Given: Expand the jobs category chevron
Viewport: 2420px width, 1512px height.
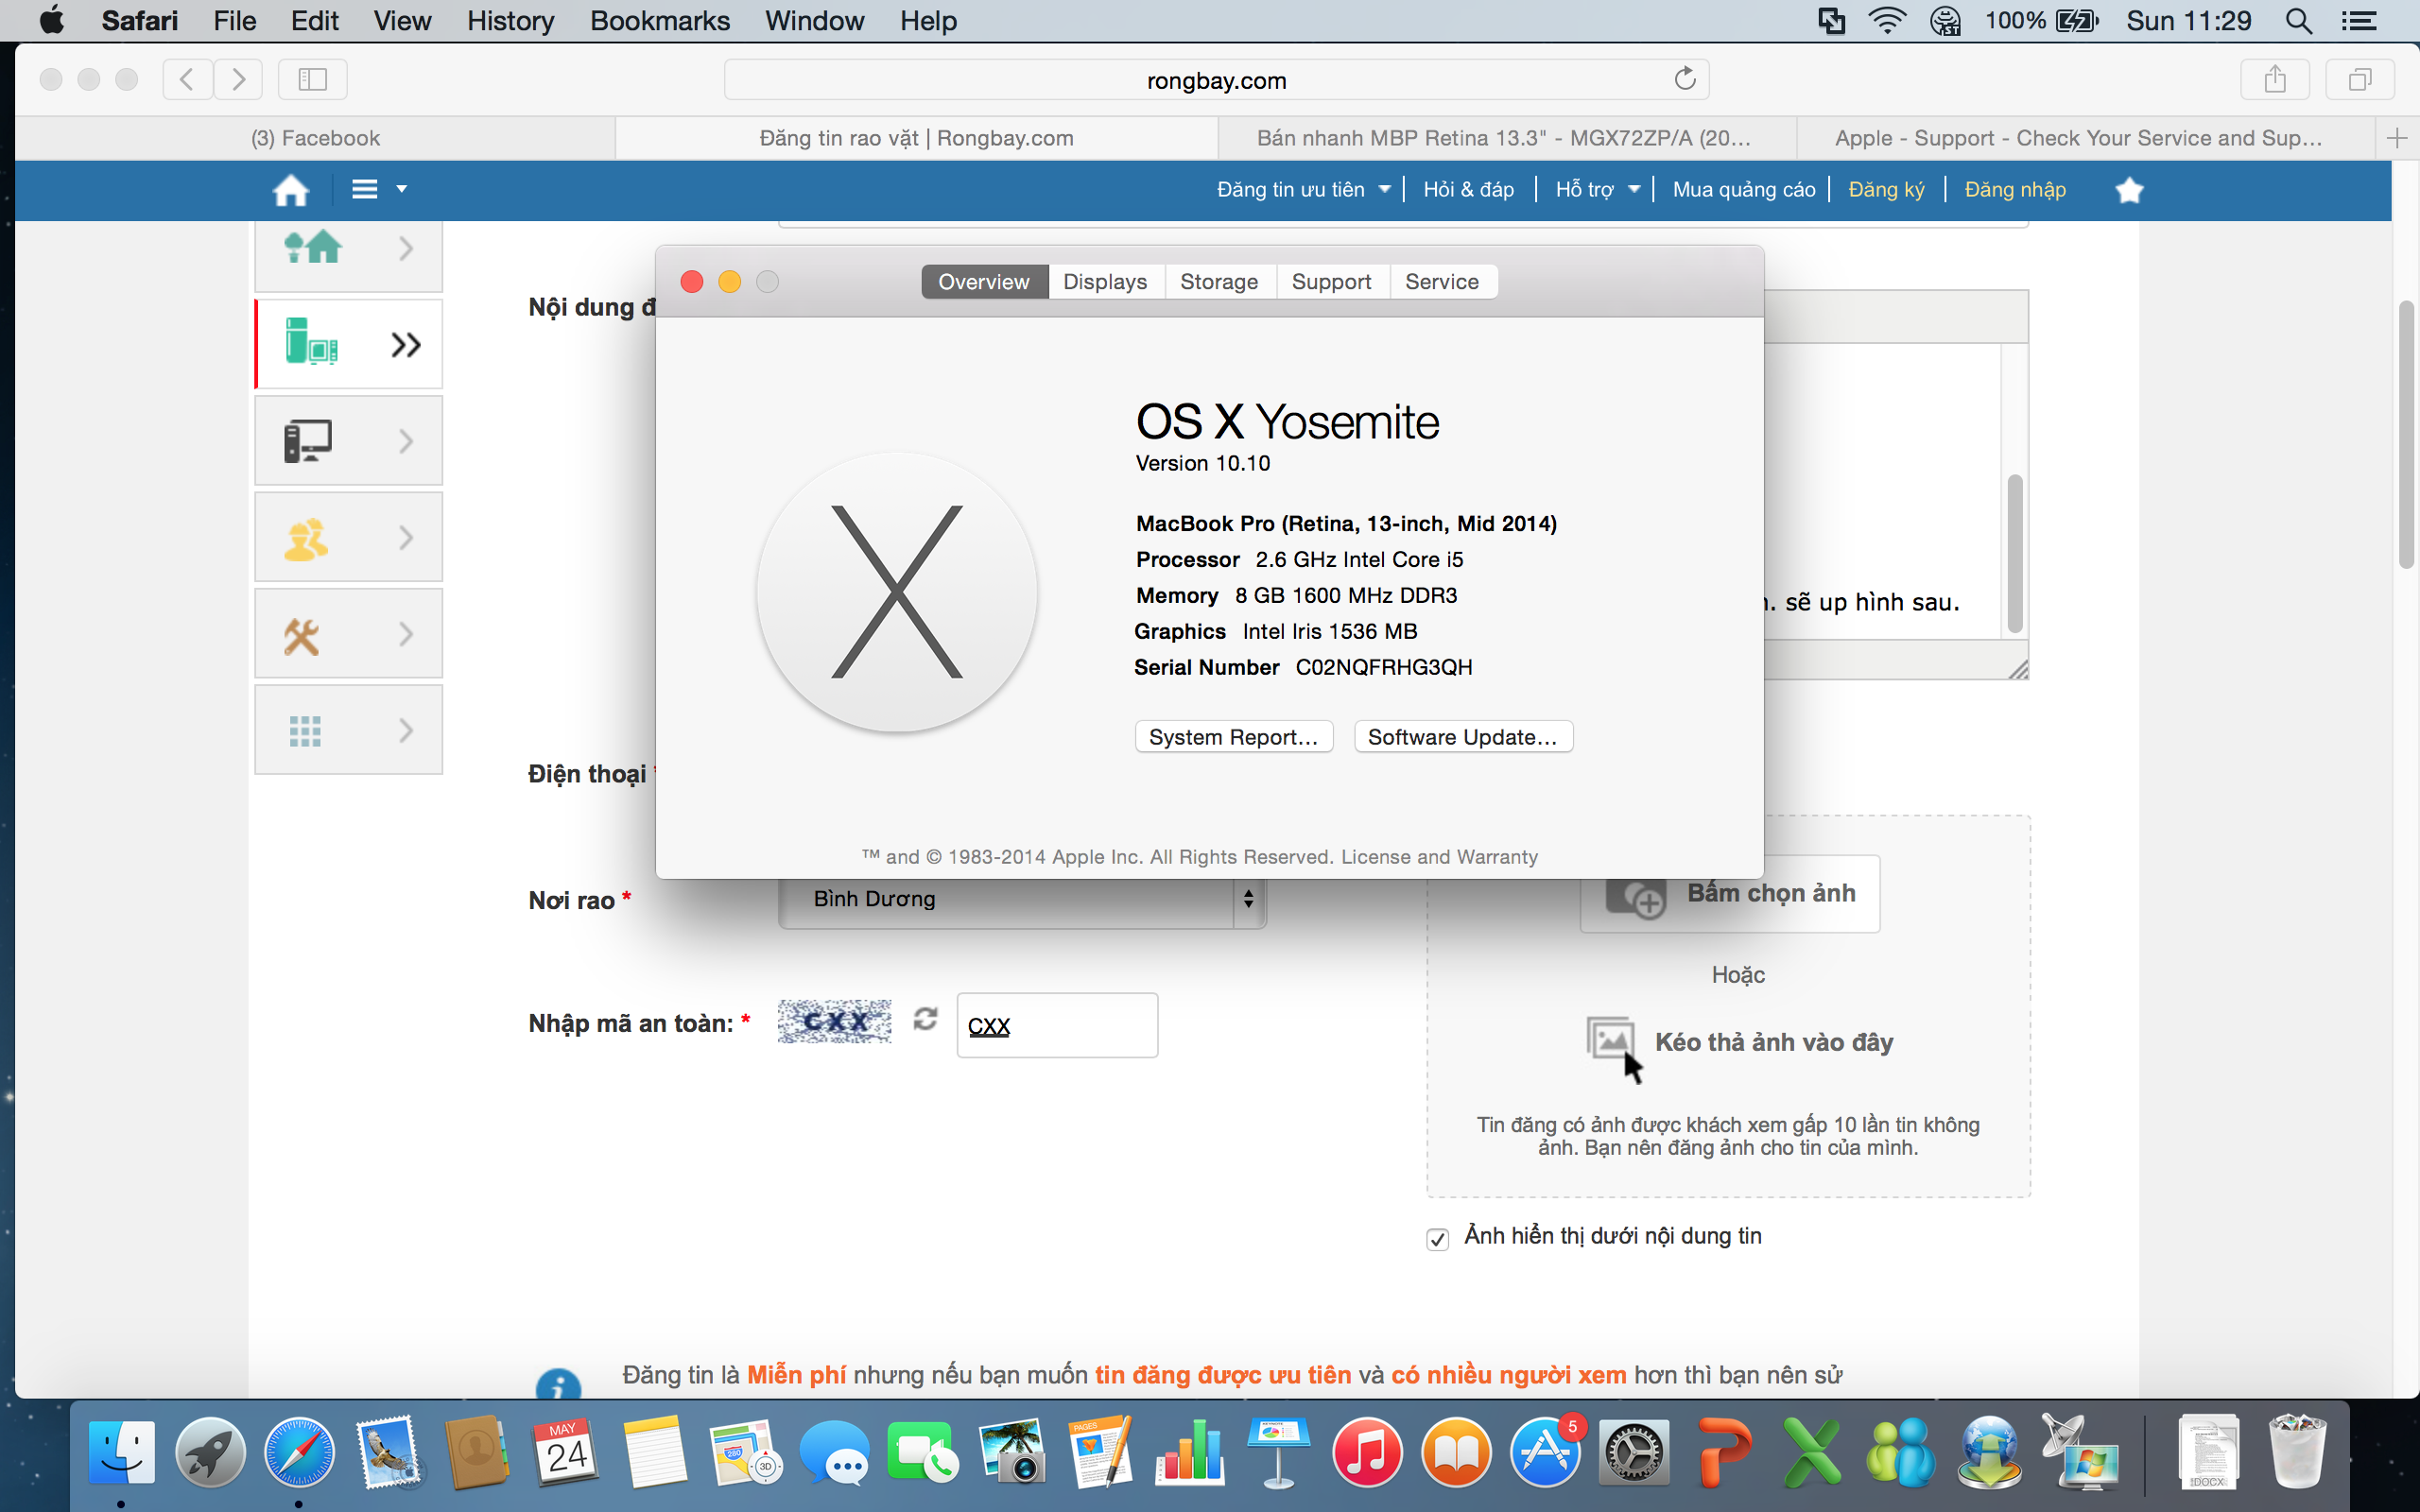Looking at the screenshot, I should 406,538.
